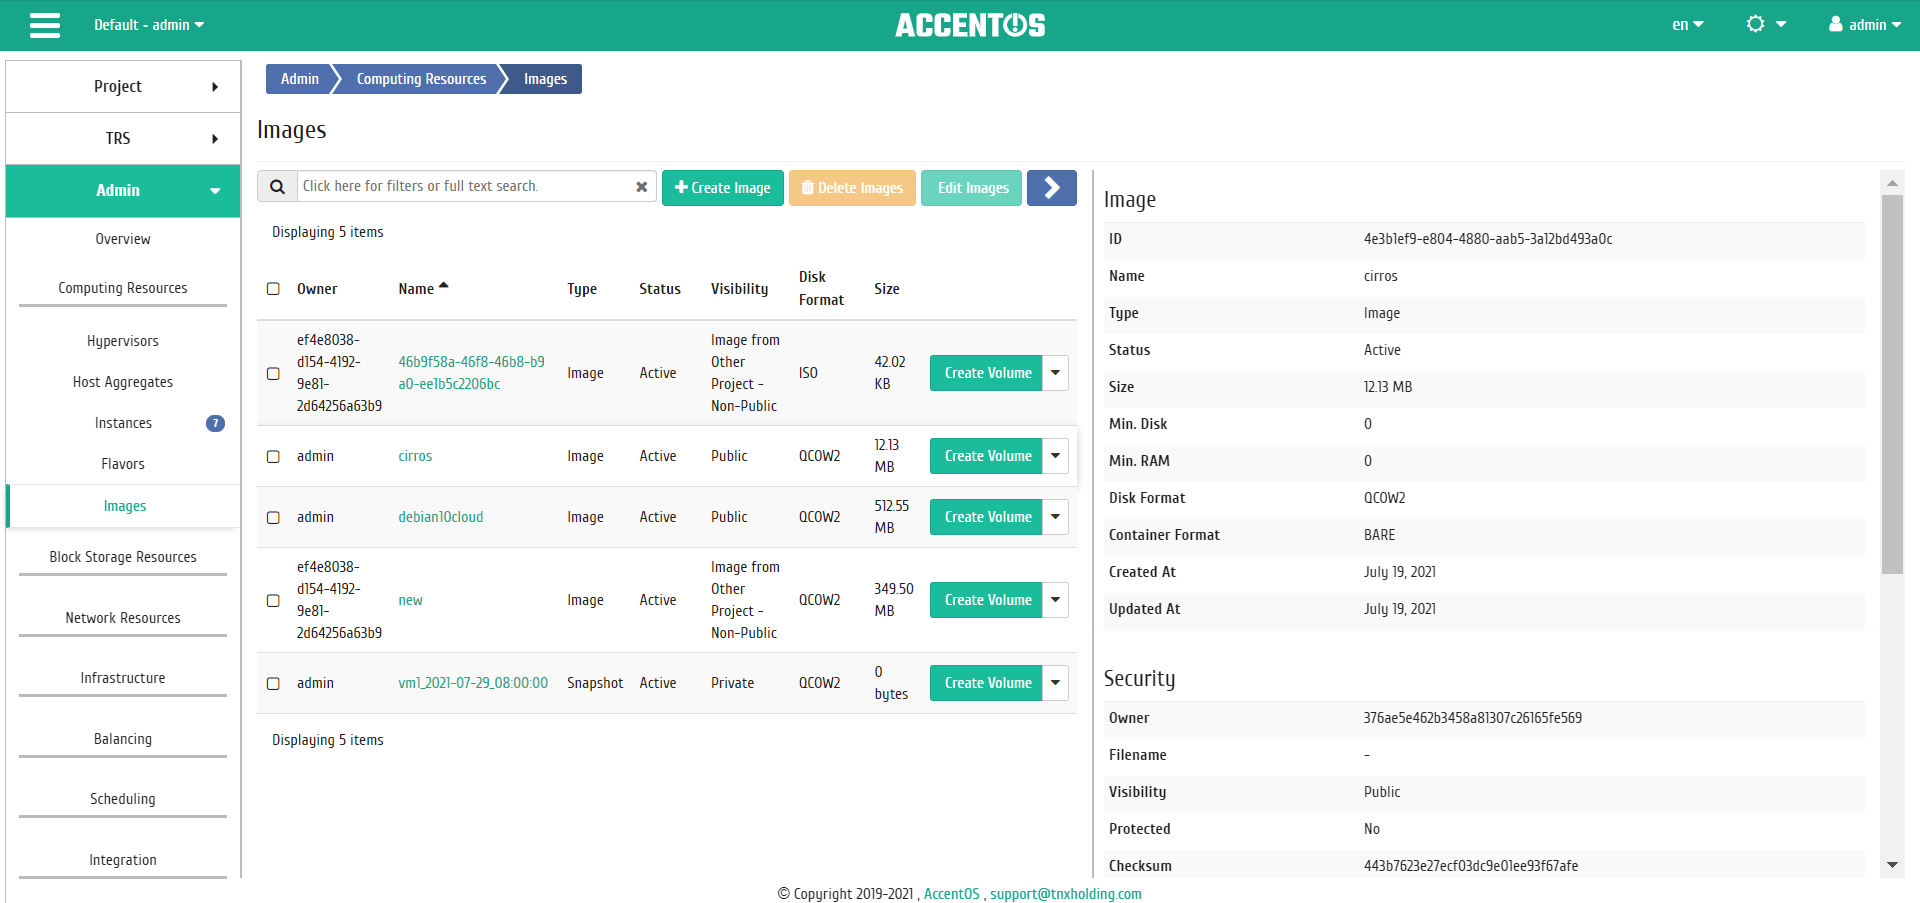Viewport: 1920px width, 903px height.
Task: Open the 'new' image link
Action: 410,600
